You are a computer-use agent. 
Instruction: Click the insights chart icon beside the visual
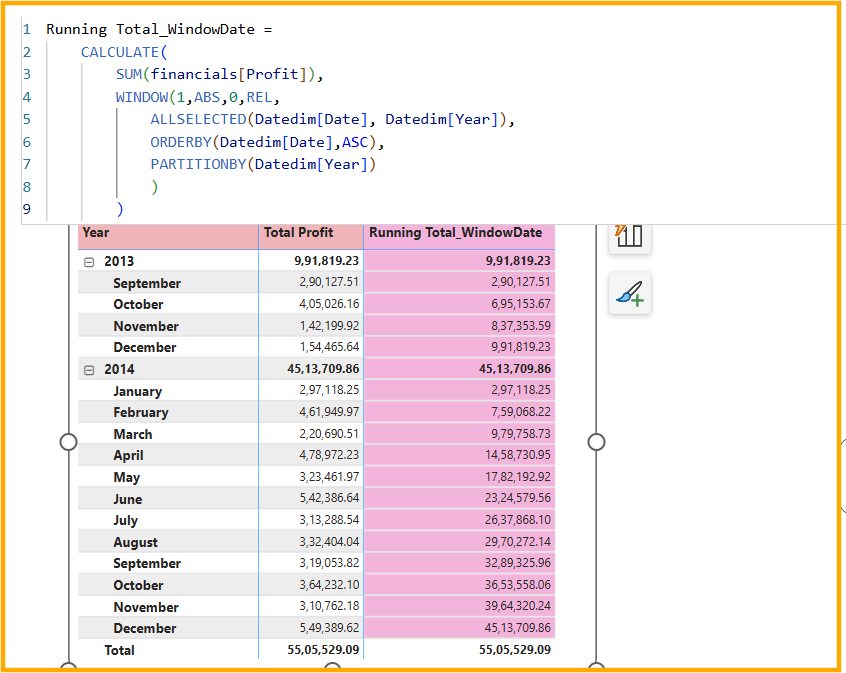pos(629,237)
